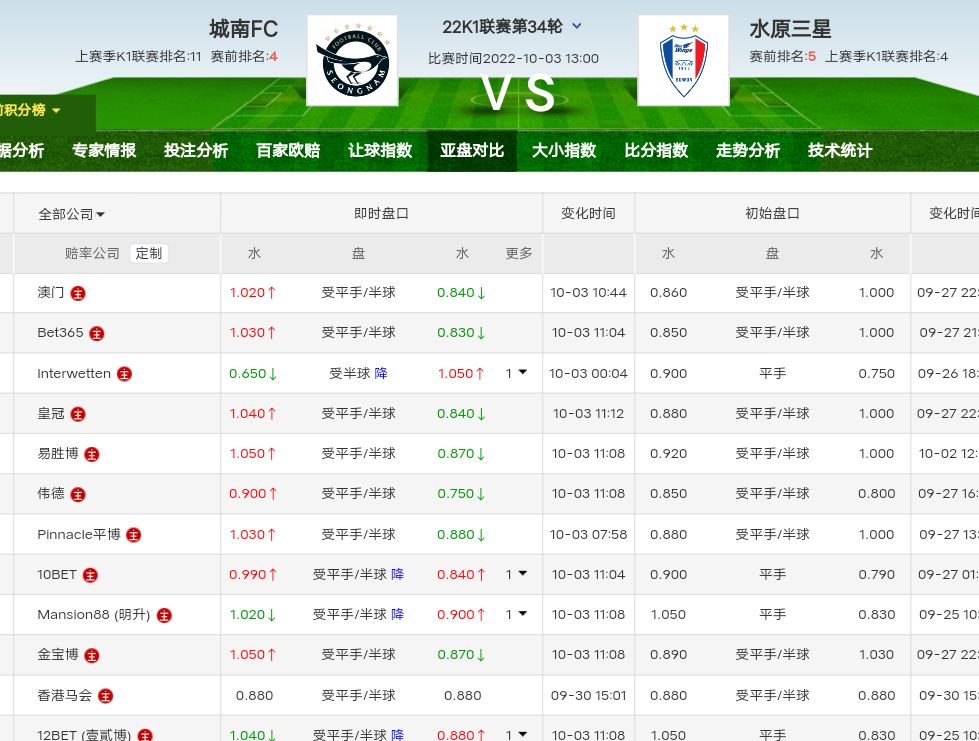Viewport: 979px width, 741px height.
Task: Click red 主 icon beside Bet365
Action: pyautogui.click(x=97, y=333)
